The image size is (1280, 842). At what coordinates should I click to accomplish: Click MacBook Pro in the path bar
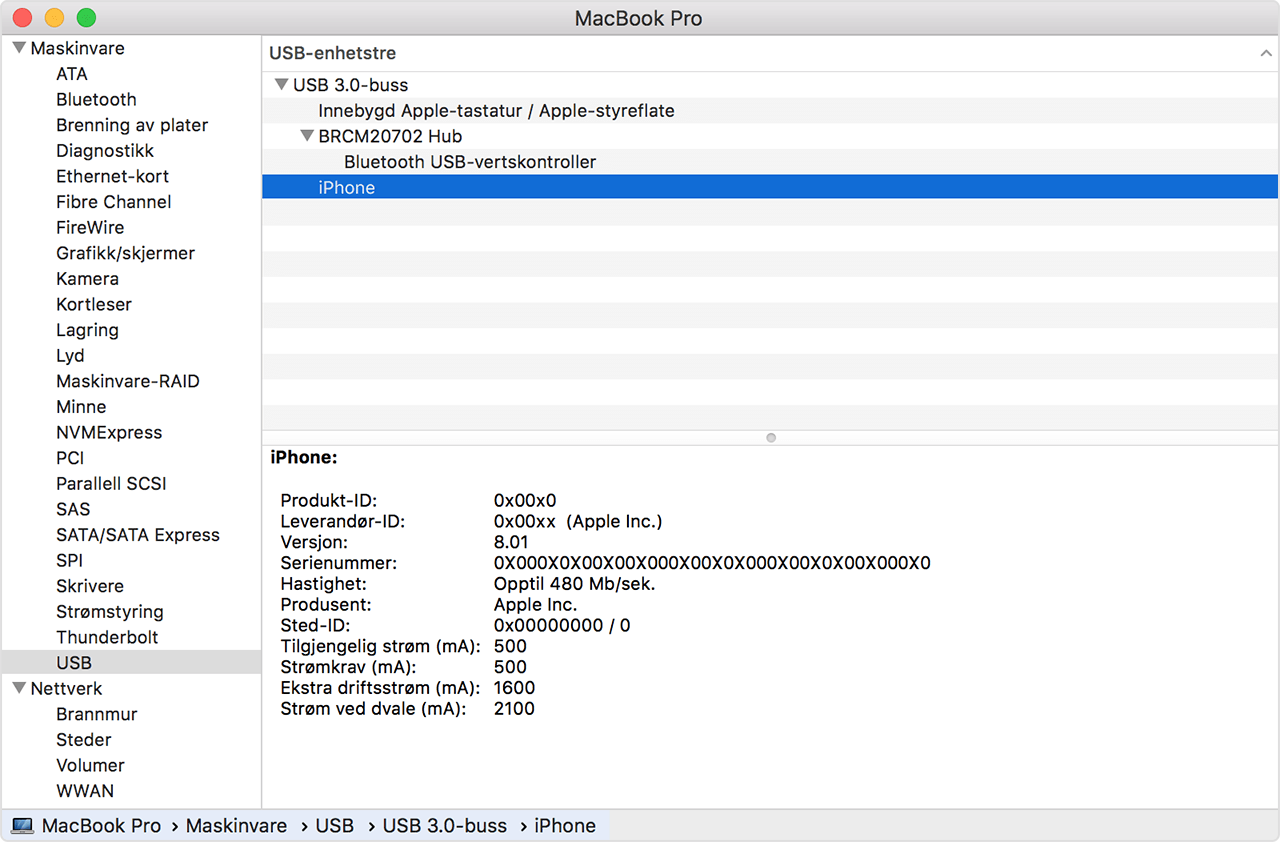coord(101,826)
